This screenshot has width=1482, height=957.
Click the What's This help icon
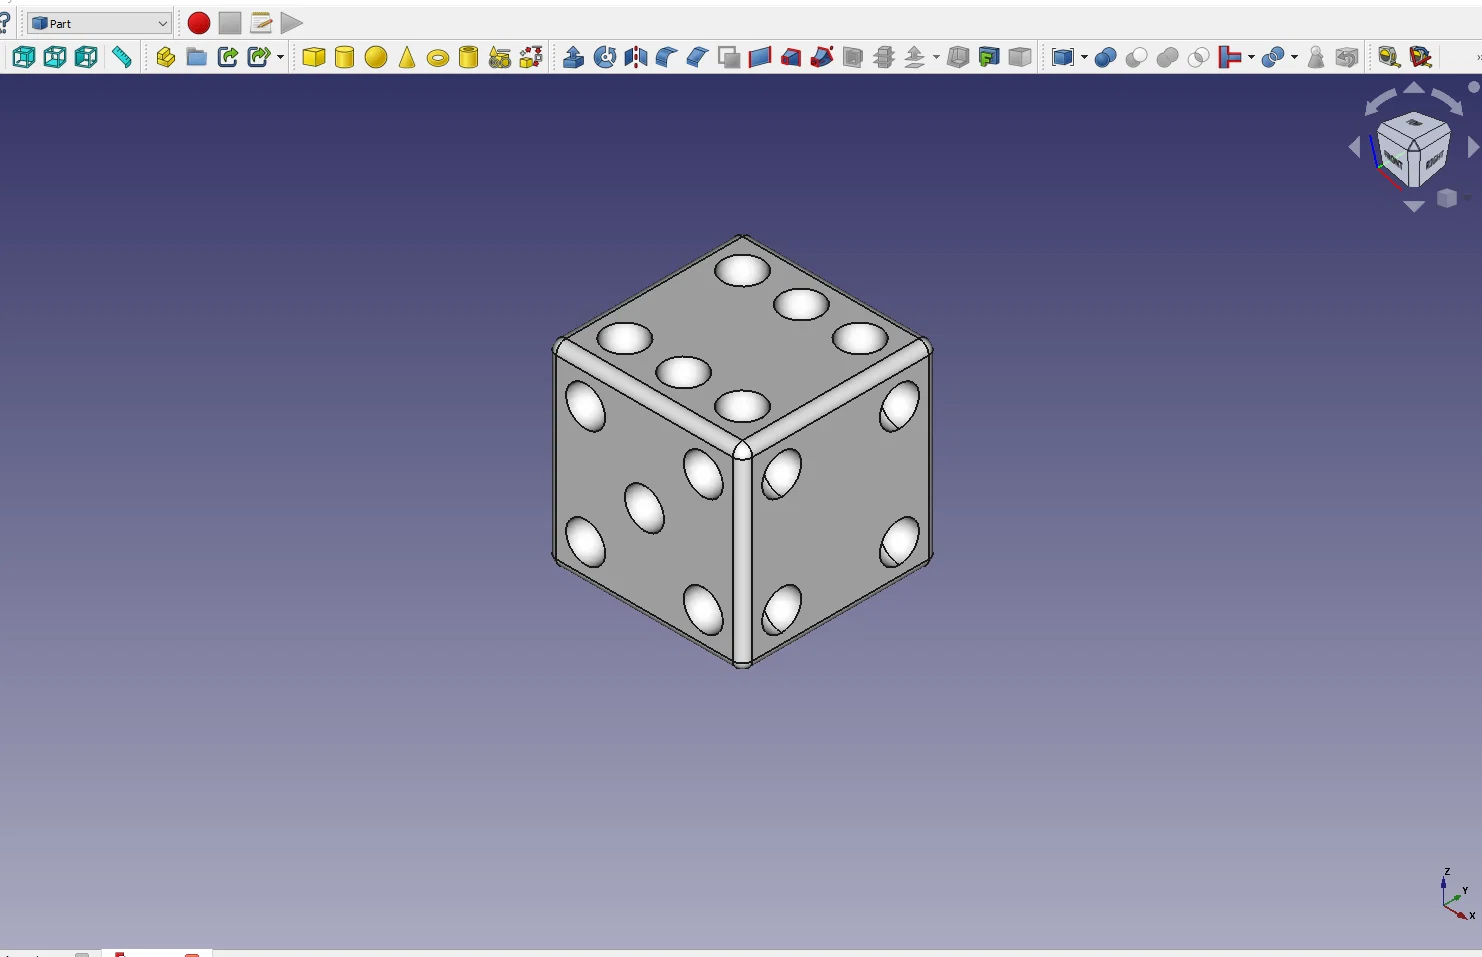(5, 23)
